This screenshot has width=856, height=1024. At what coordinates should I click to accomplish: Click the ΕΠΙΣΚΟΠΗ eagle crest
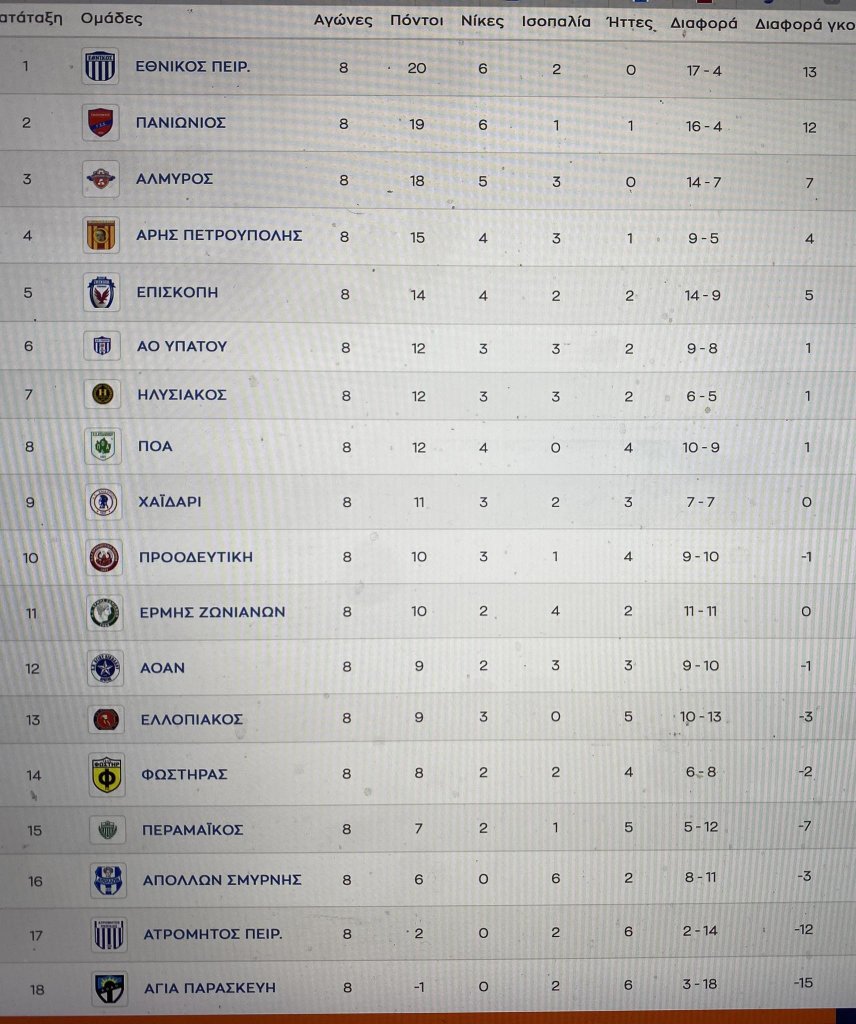(x=103, y=293)
